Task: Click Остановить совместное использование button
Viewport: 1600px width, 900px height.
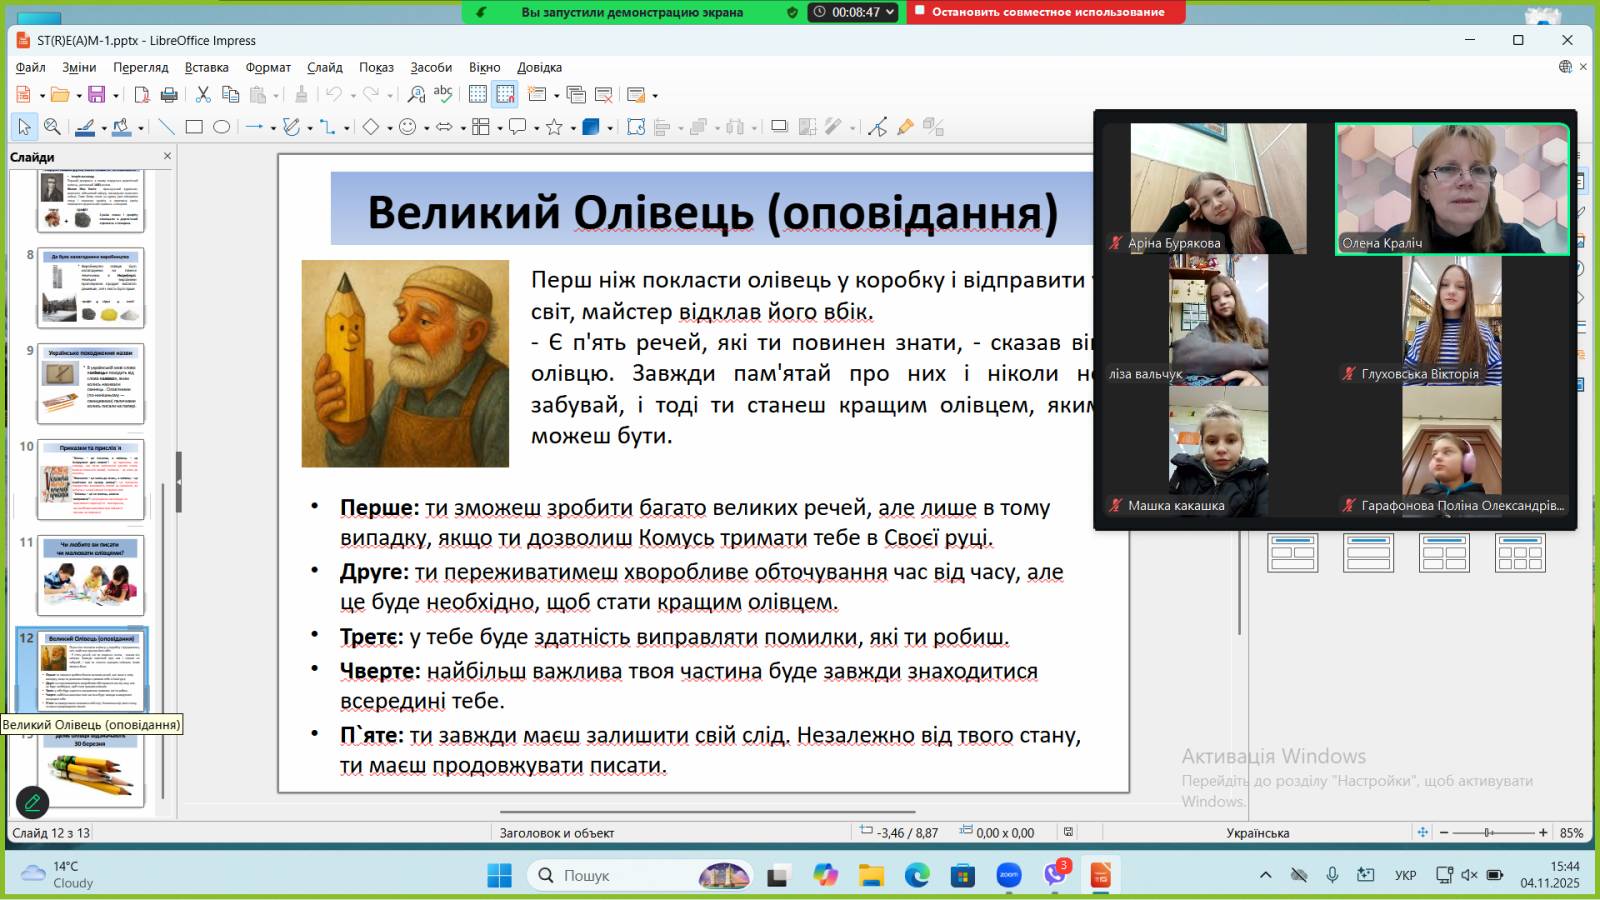Action: coord(1046,12)
